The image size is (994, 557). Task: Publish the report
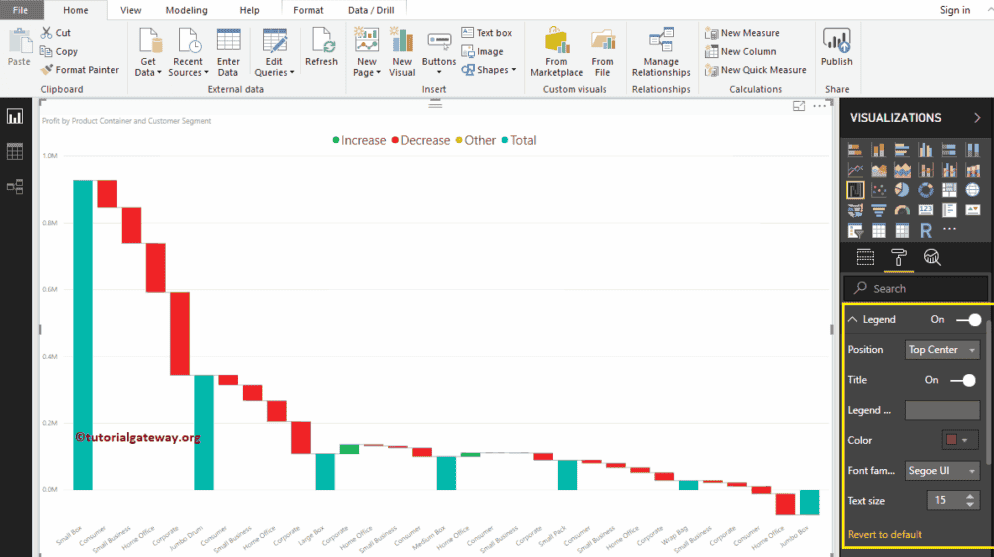(837, 48)
